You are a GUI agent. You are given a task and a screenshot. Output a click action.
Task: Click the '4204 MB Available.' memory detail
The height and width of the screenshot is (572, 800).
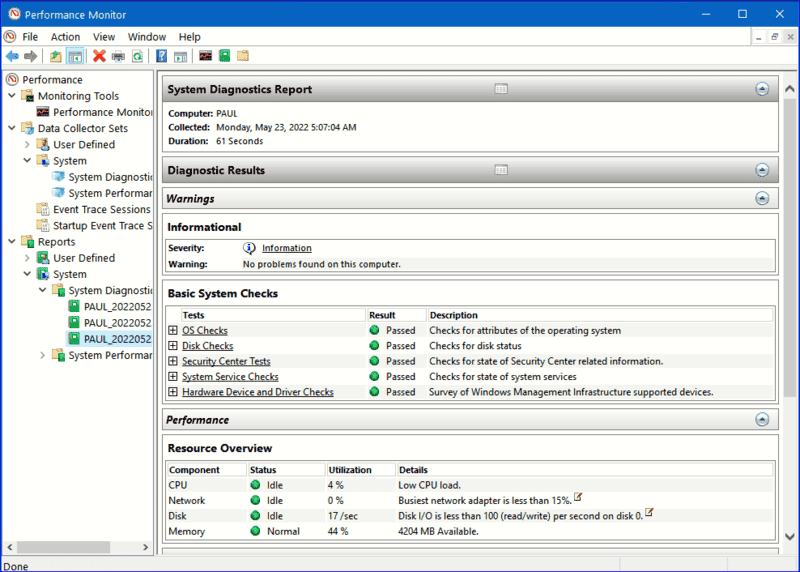pyautogui.click(x=438, y=531)
